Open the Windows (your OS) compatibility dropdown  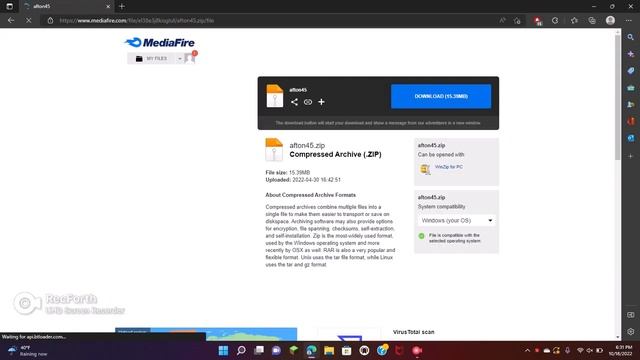point(456,220)
